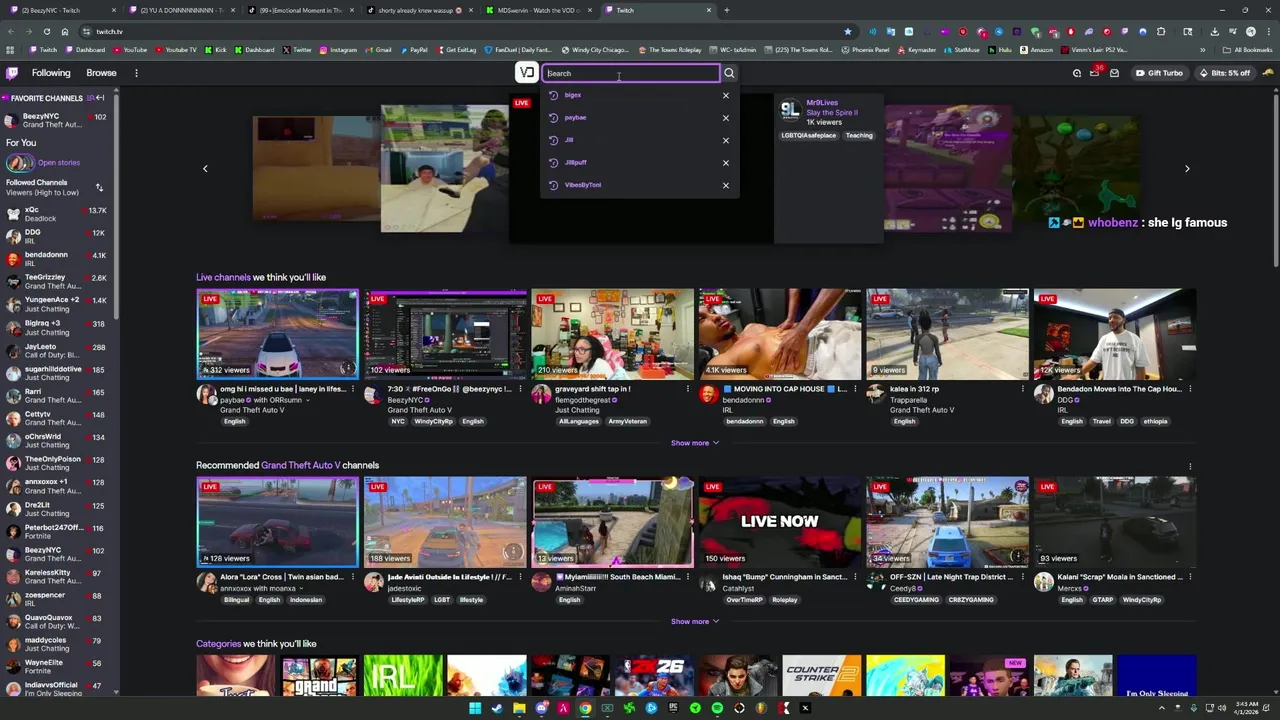This screenshot has width=1280, height=720.
Task: Open the favorite channels edit icon
Action: click(x=90, y=98)
